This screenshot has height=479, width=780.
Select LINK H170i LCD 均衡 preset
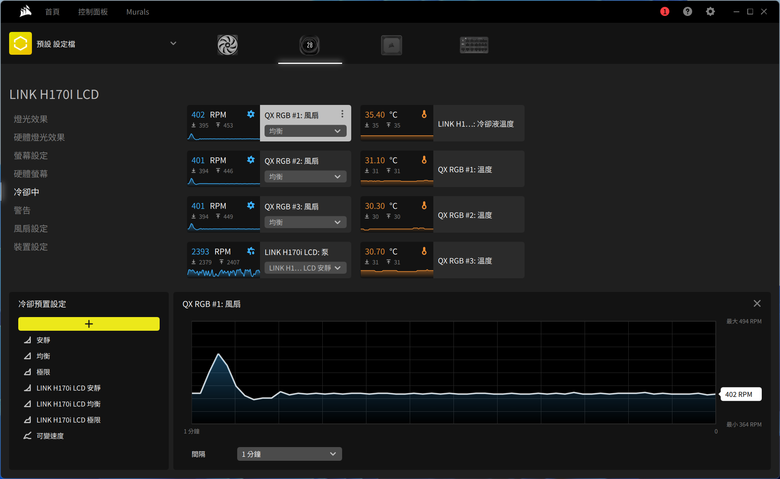coord(69,404)
